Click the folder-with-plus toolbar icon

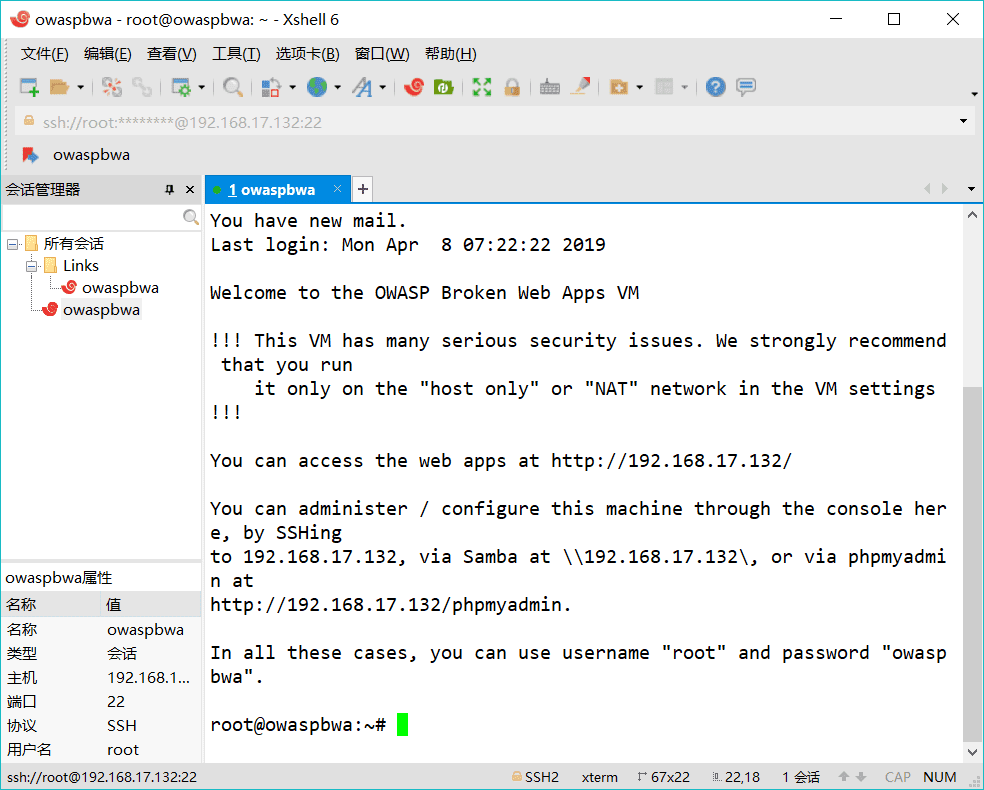tap(619, 87)
